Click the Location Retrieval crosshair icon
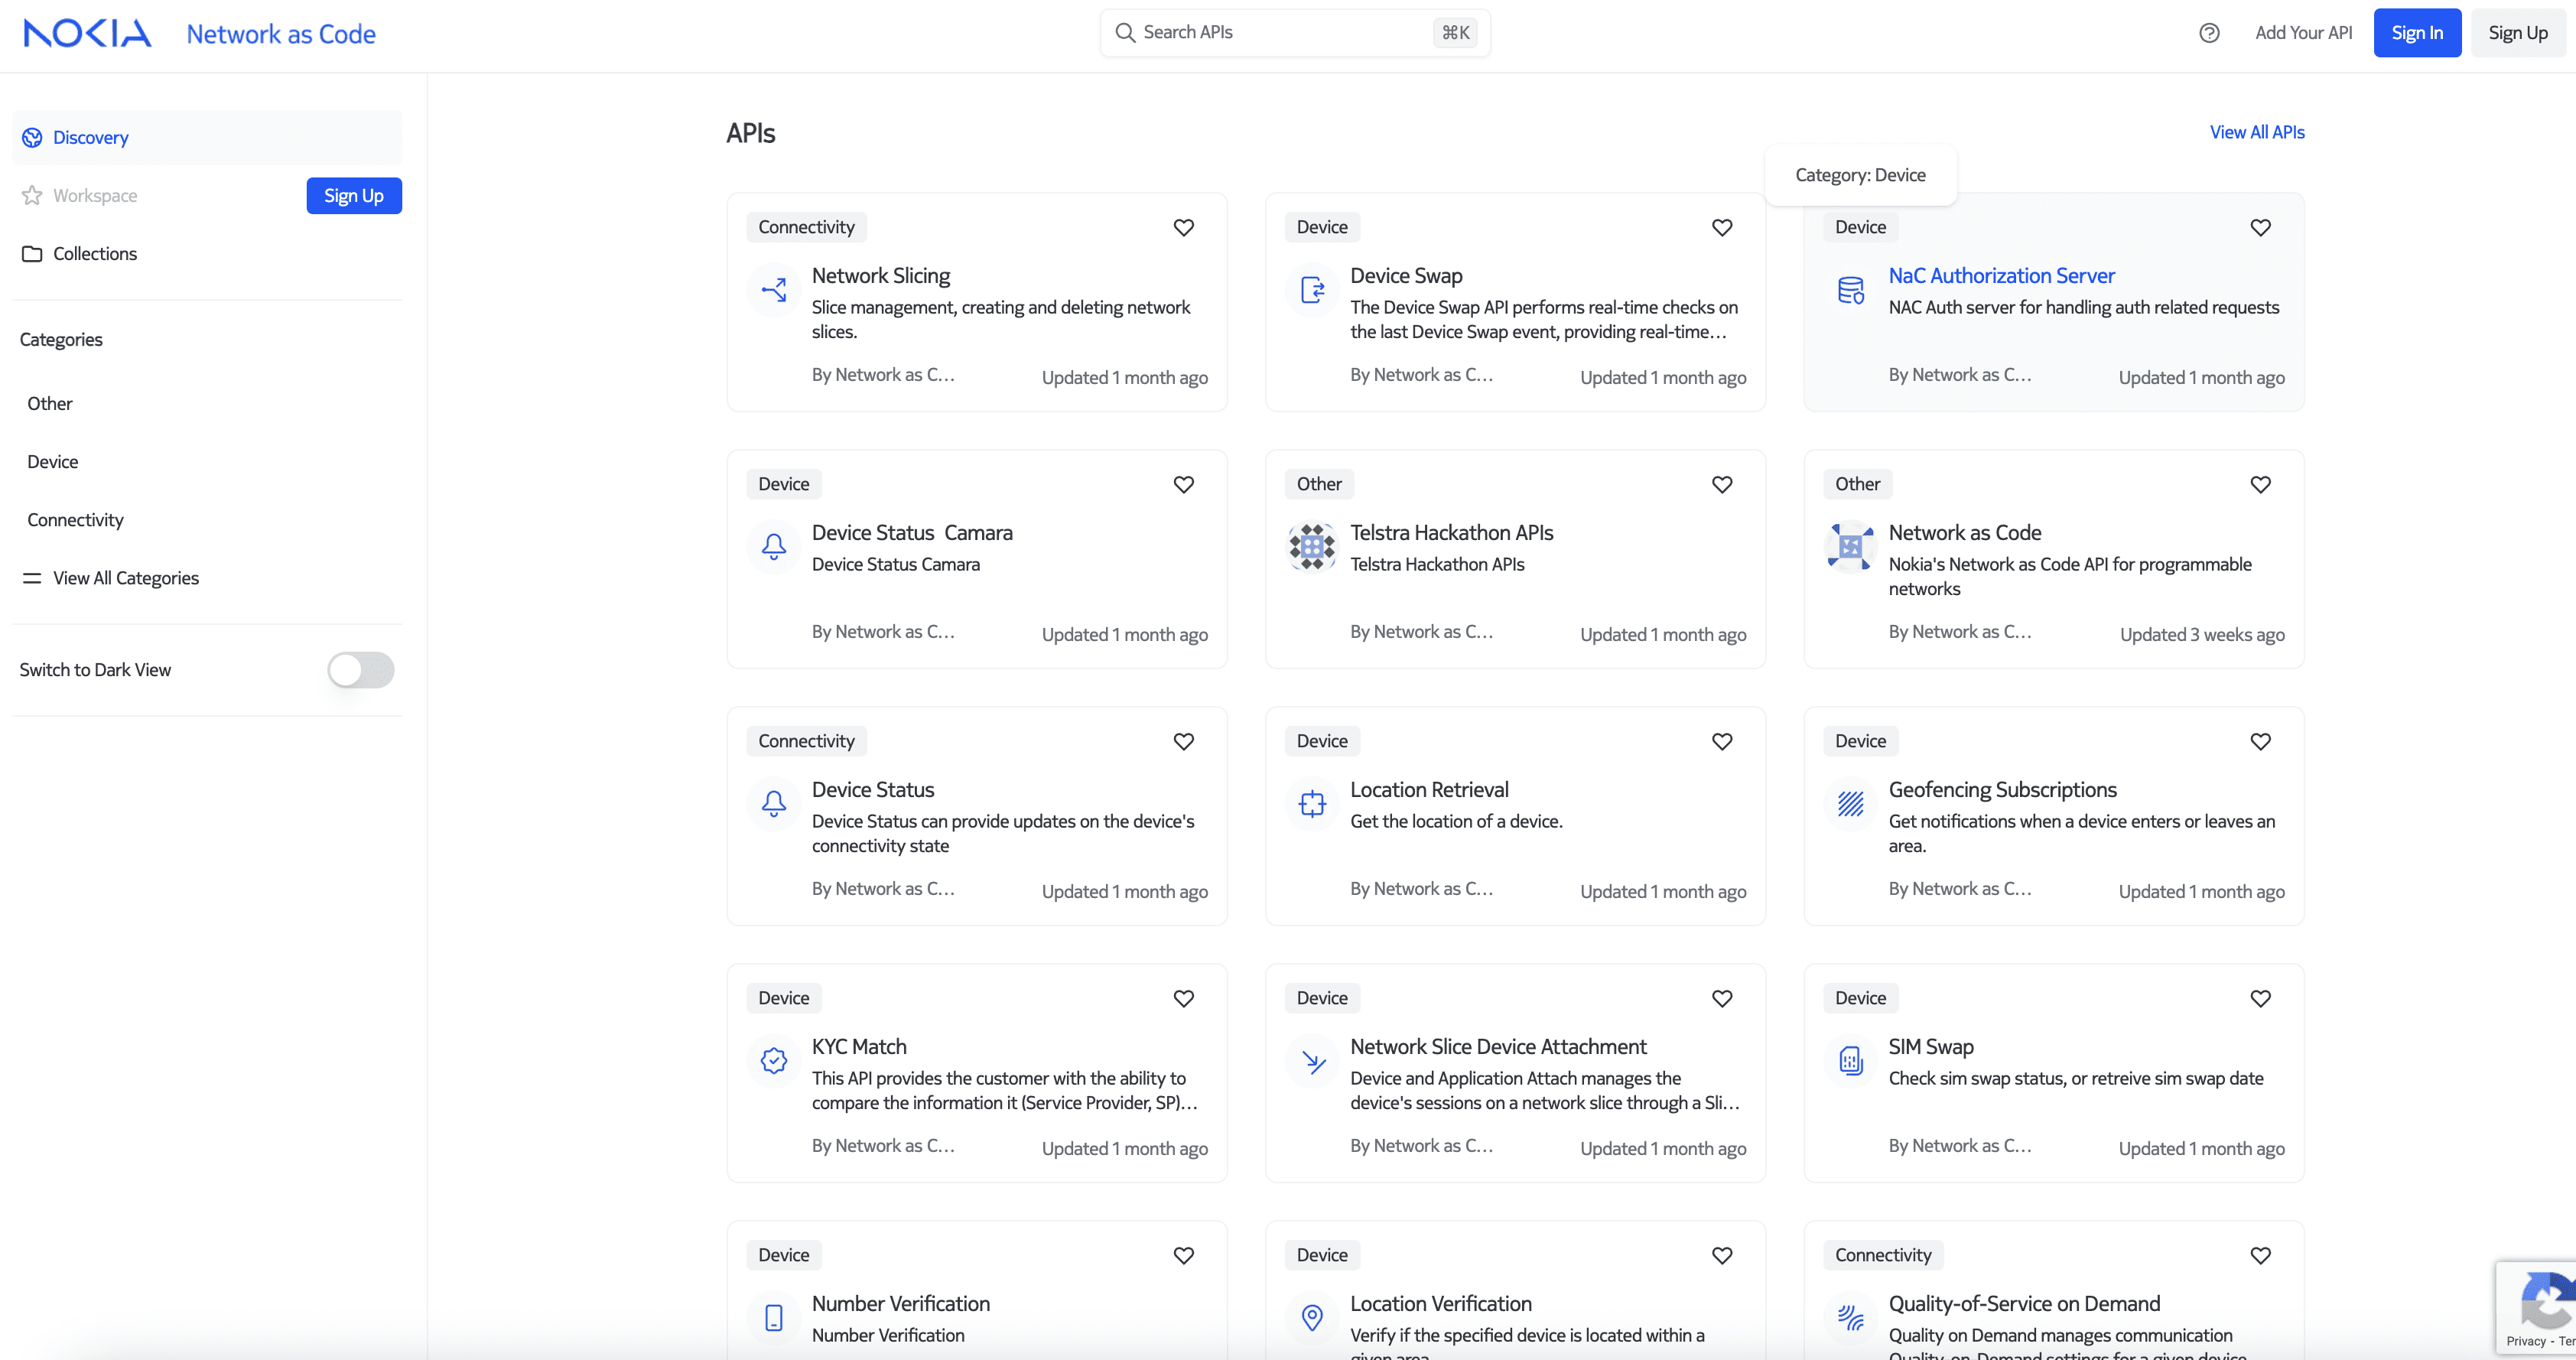Image resolution: width=2576 pixels, height=1360 pixels. [1312, 804]
